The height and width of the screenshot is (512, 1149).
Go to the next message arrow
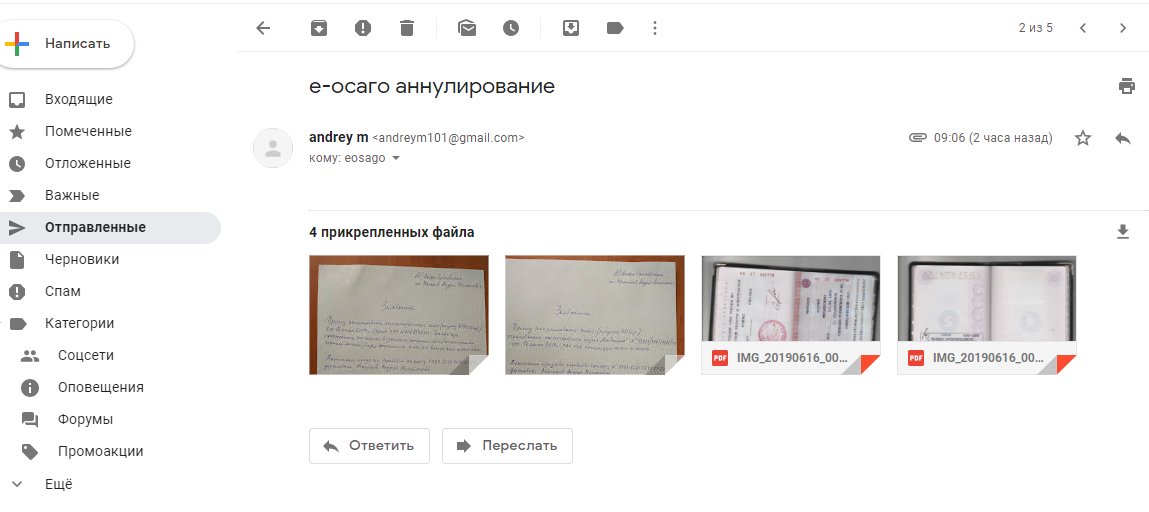(x=1123, y=28)
